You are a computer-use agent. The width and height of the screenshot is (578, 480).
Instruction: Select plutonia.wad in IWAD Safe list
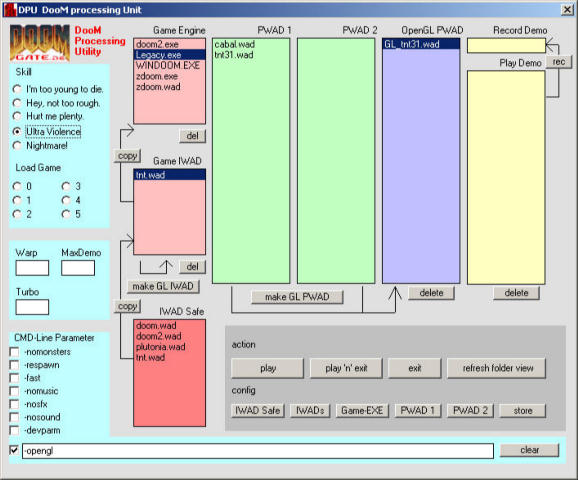pos(170,347)
